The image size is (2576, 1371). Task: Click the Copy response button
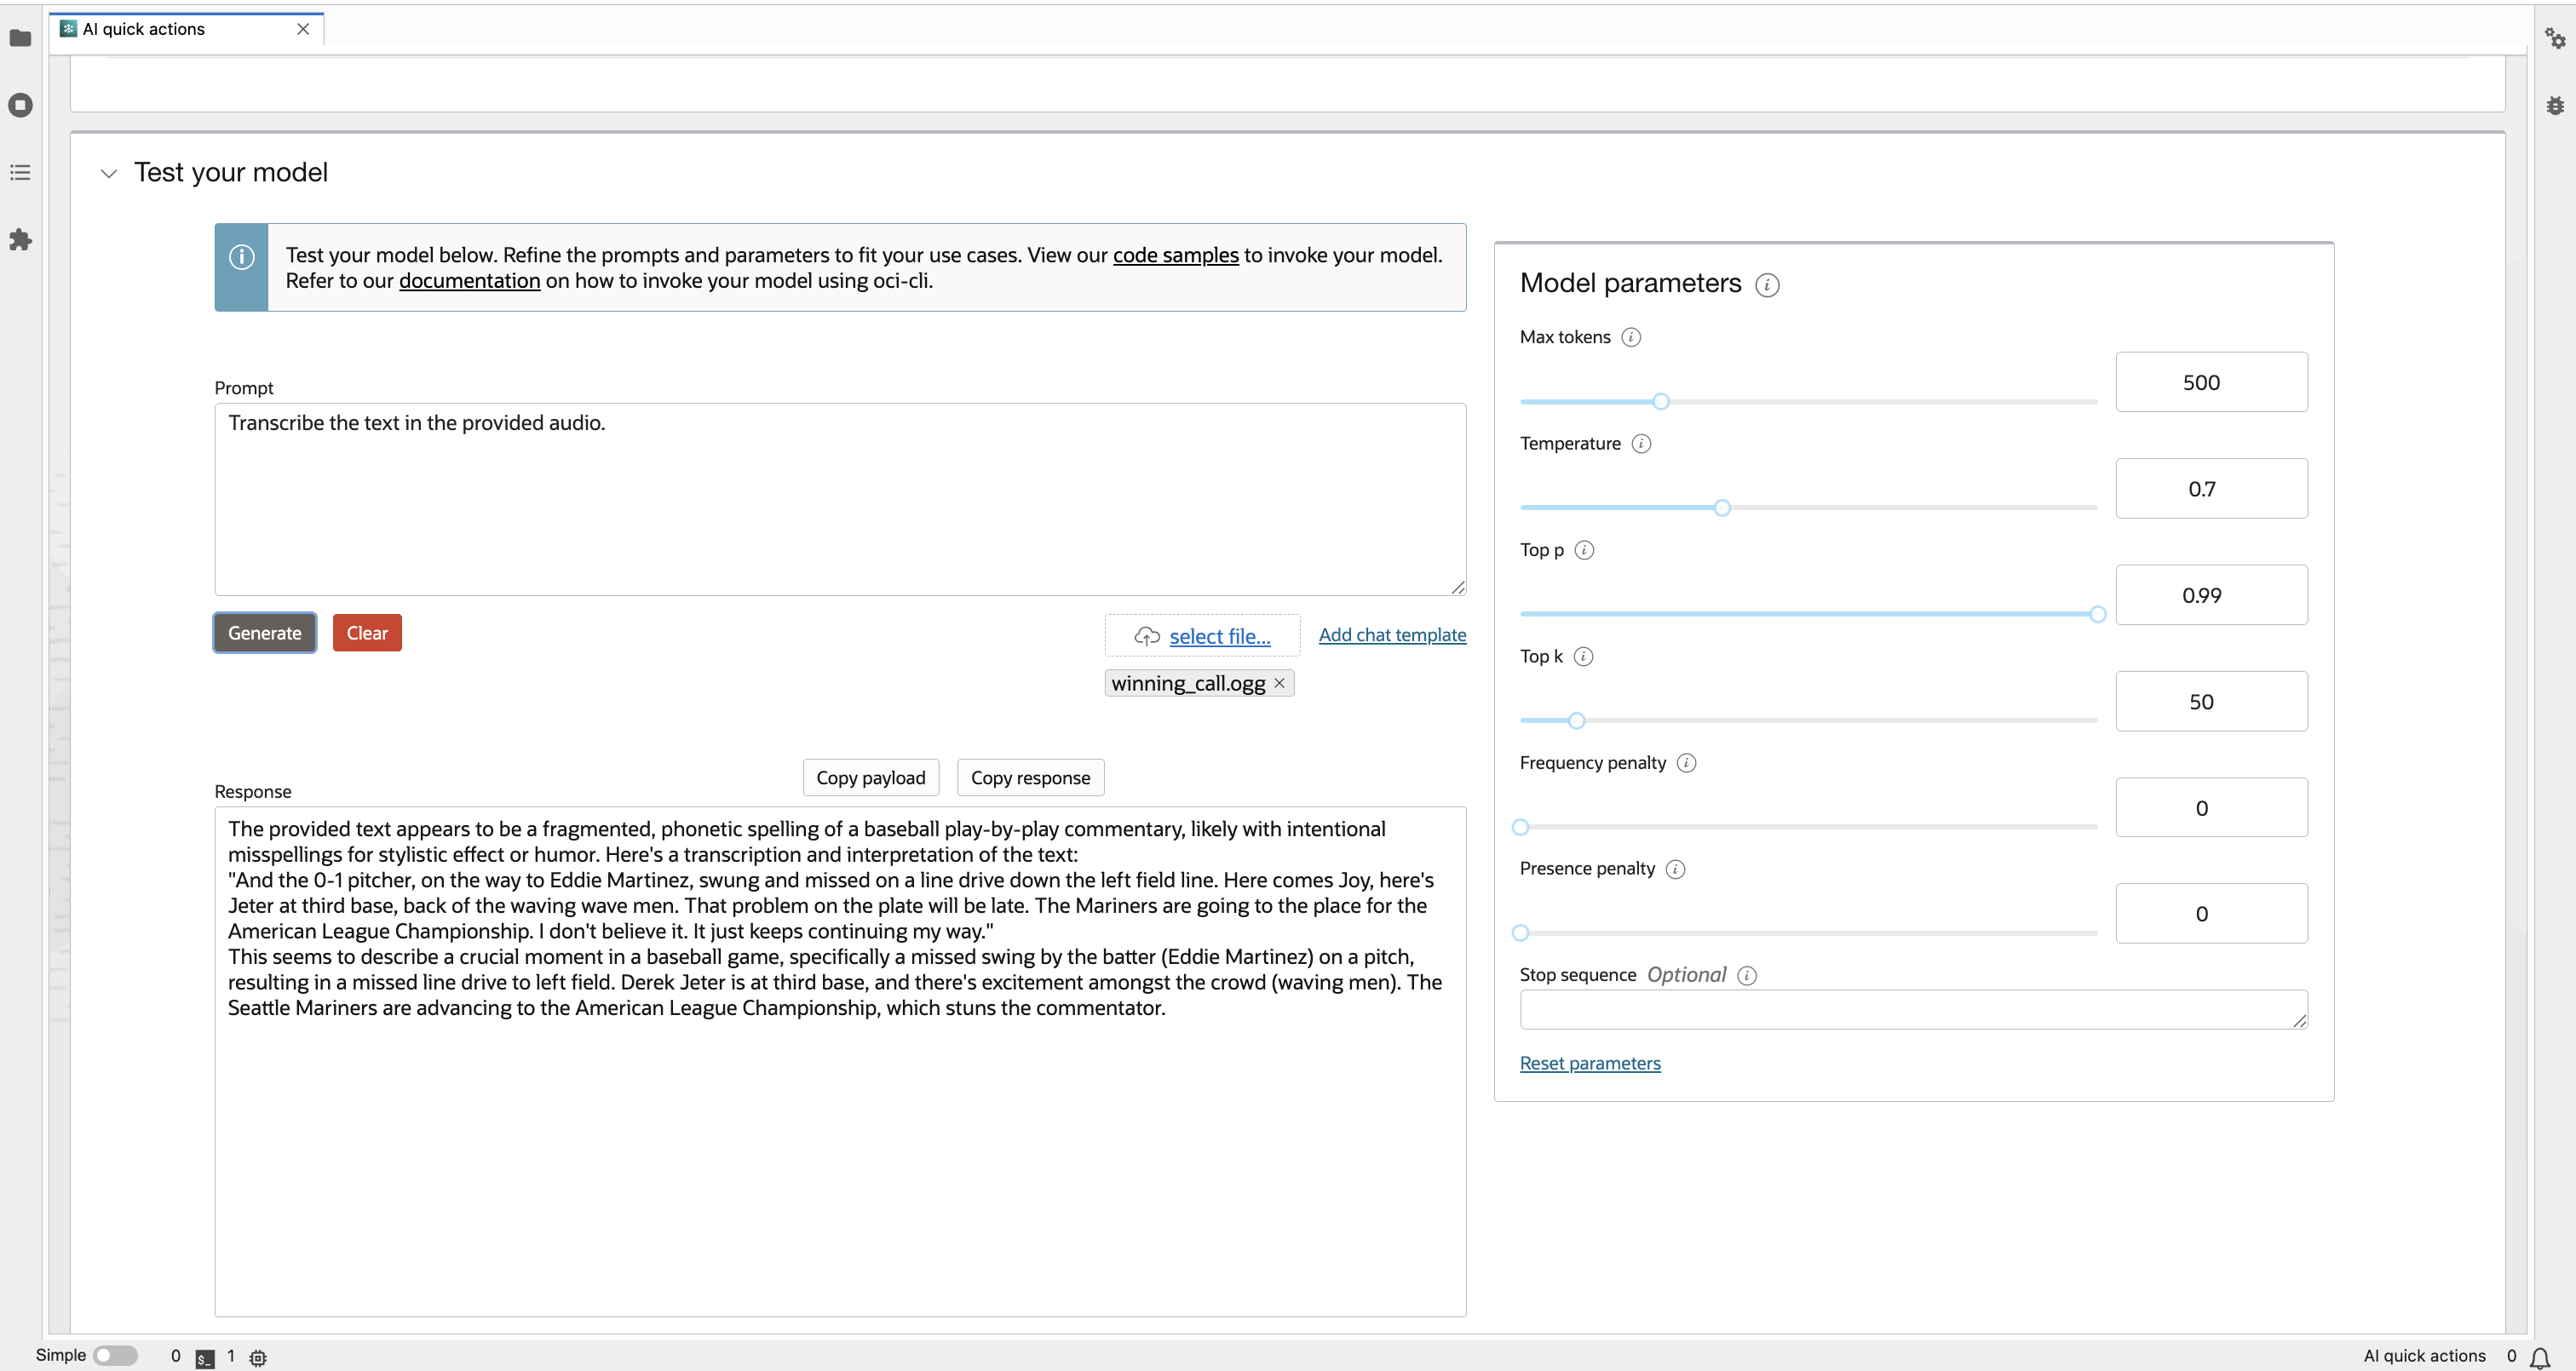[1029, 778]
